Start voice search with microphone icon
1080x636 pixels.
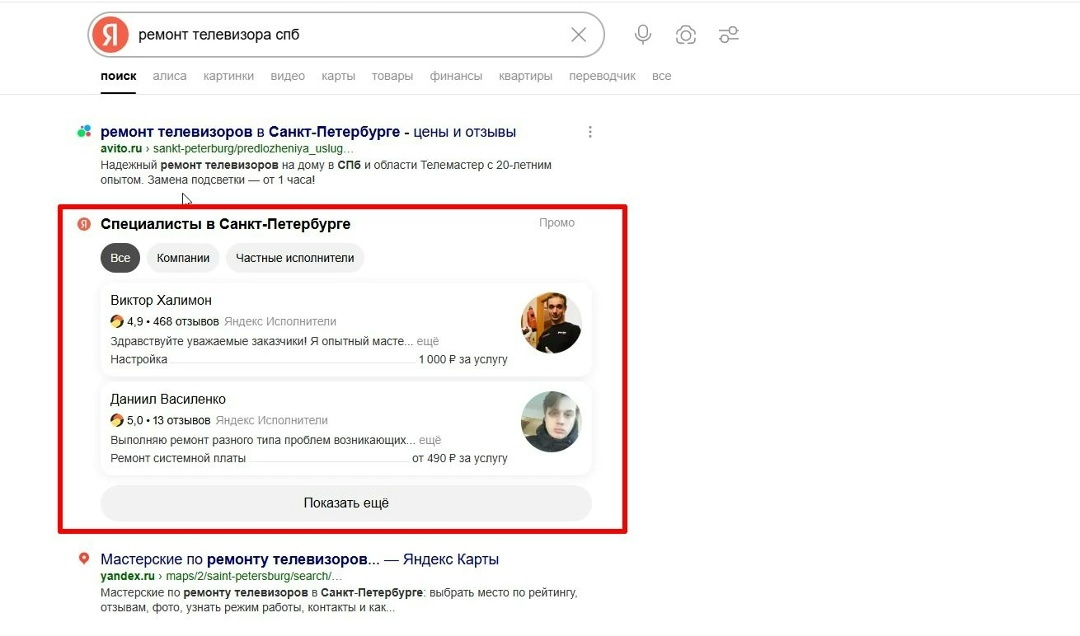pyautogui.click(x=643, y=34)
